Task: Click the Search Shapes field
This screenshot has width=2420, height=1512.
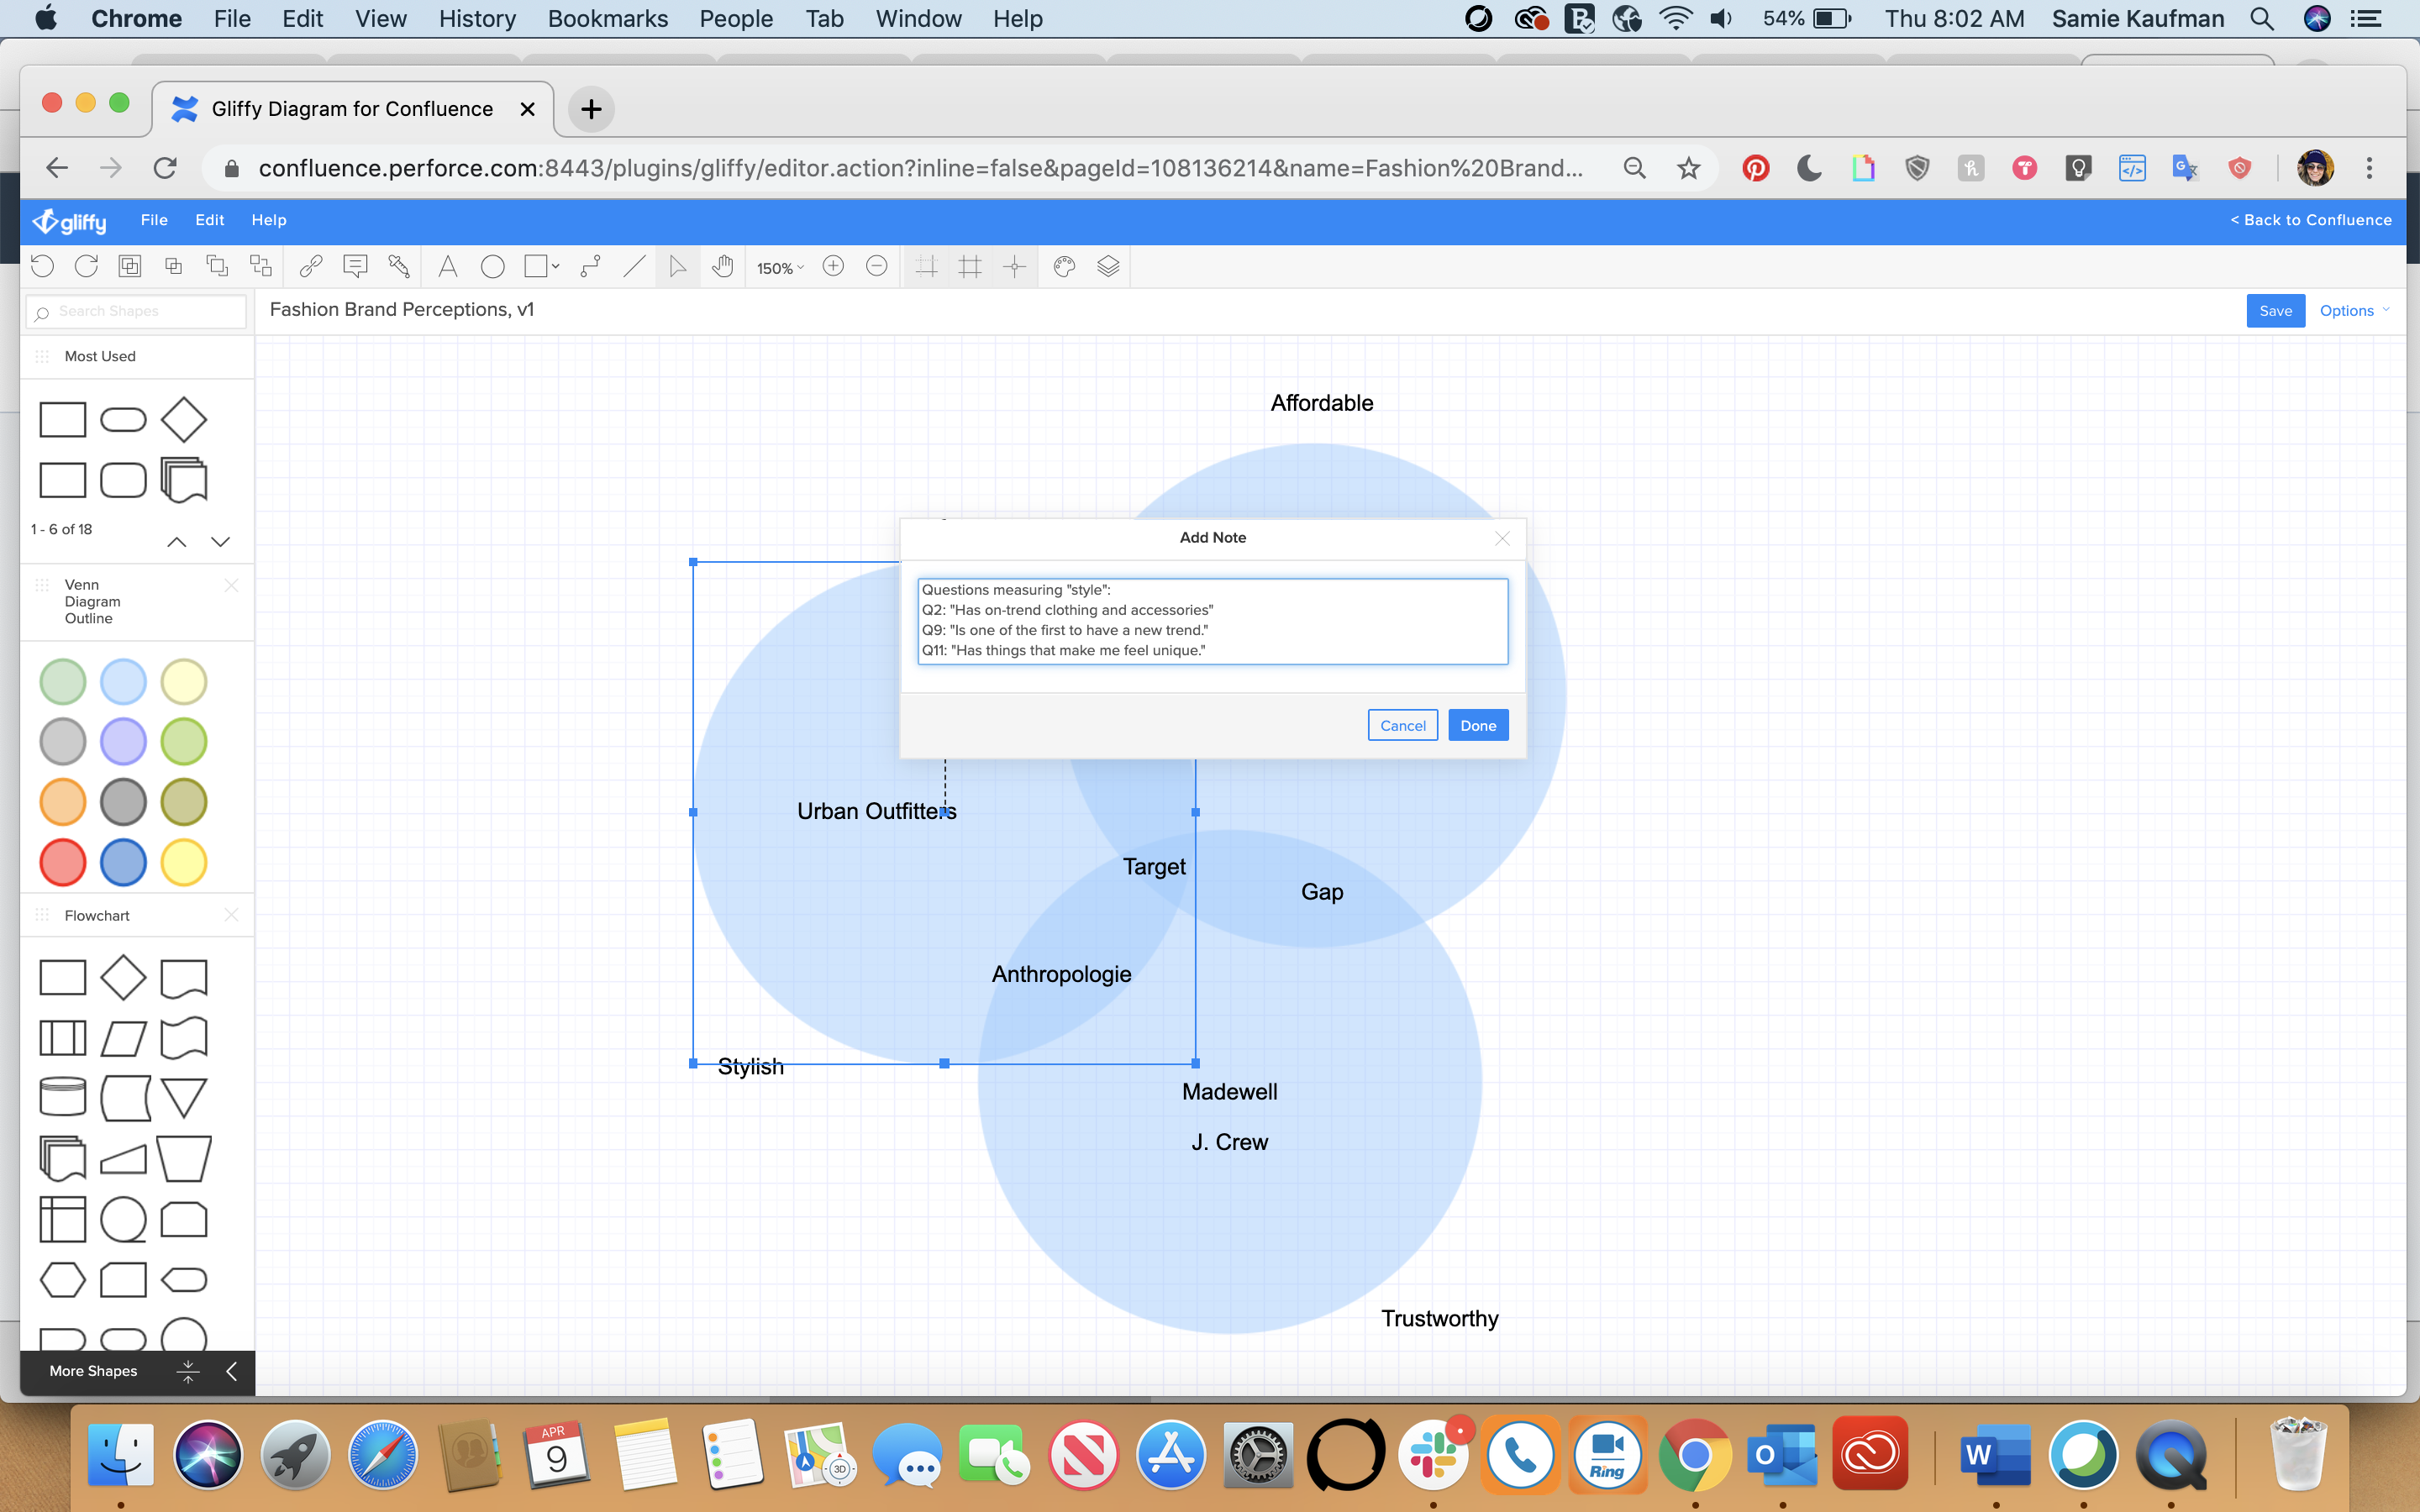Action: [136, 311]
